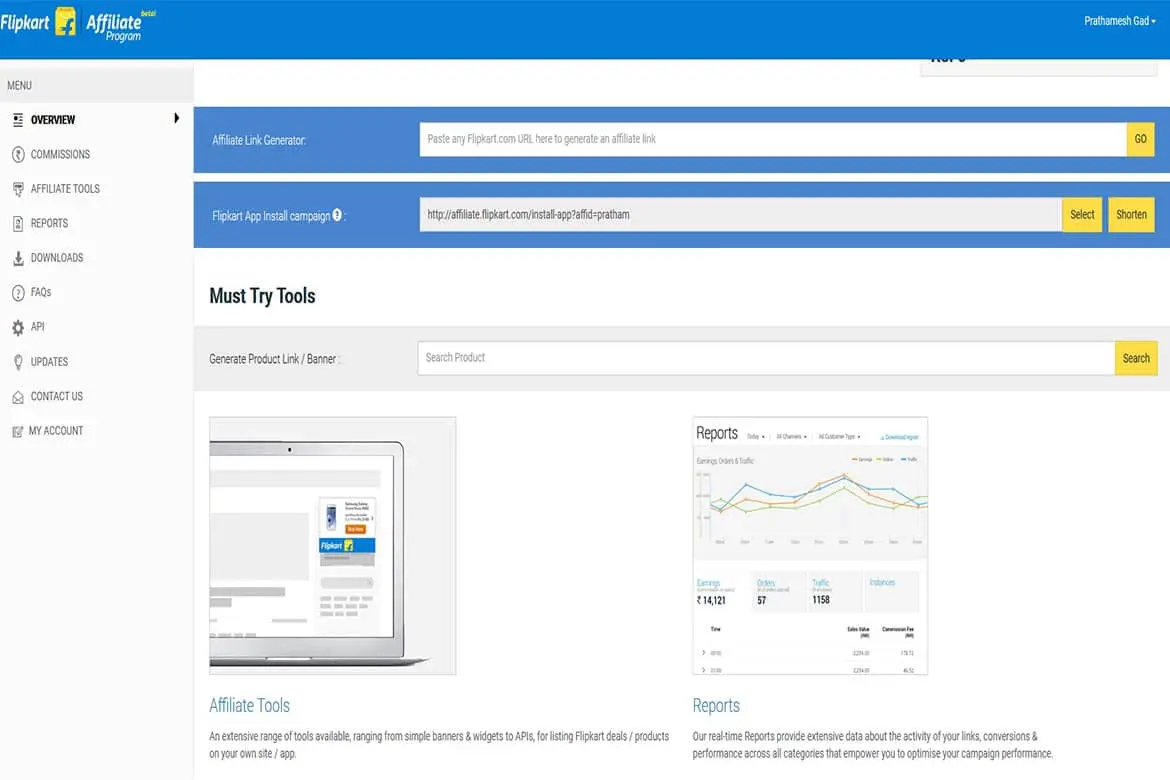Click the Select button beside campaign URL
The width and height of the screenshot is (1170, 780).
click(1082, 214)
